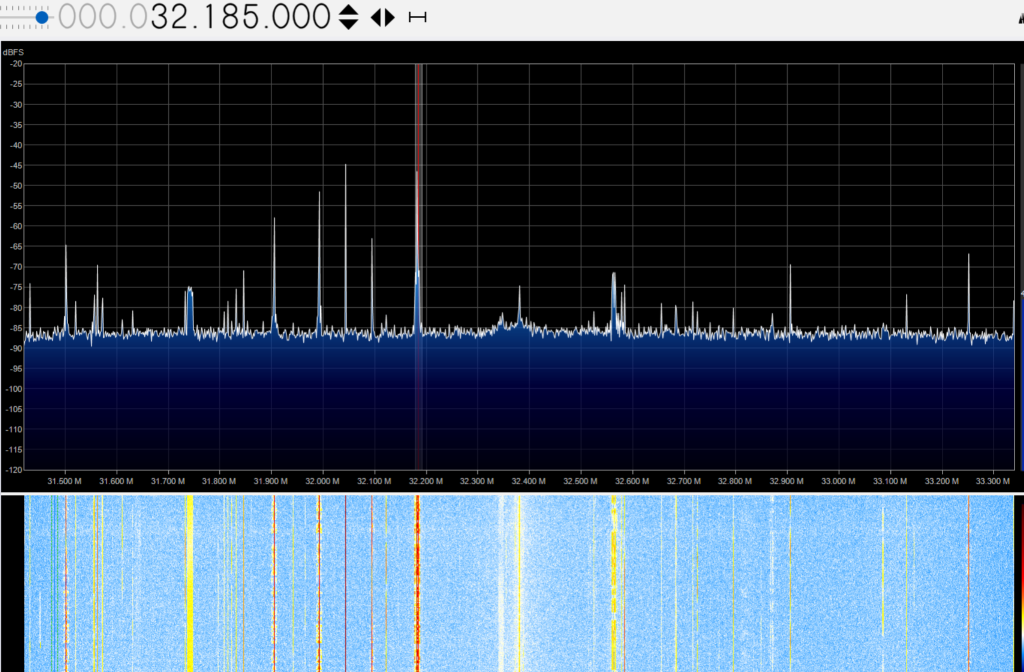1024x672 pixels.
Task: Click the up triangle beside the frequency readout
Action: tap(348, 10)
